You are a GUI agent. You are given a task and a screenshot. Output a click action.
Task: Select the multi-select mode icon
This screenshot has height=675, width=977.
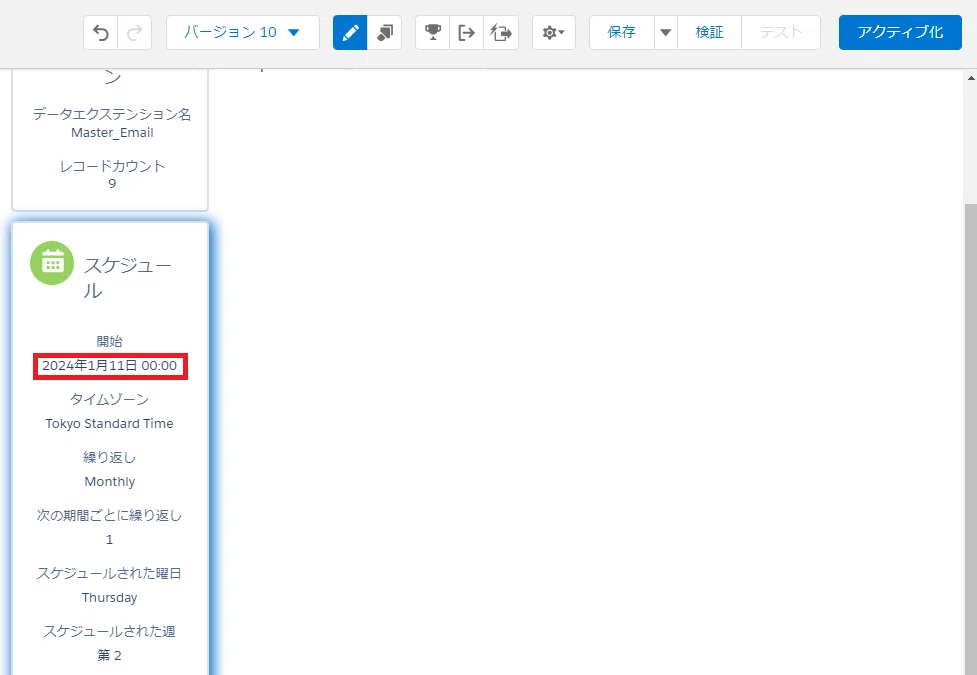[384, 32]
